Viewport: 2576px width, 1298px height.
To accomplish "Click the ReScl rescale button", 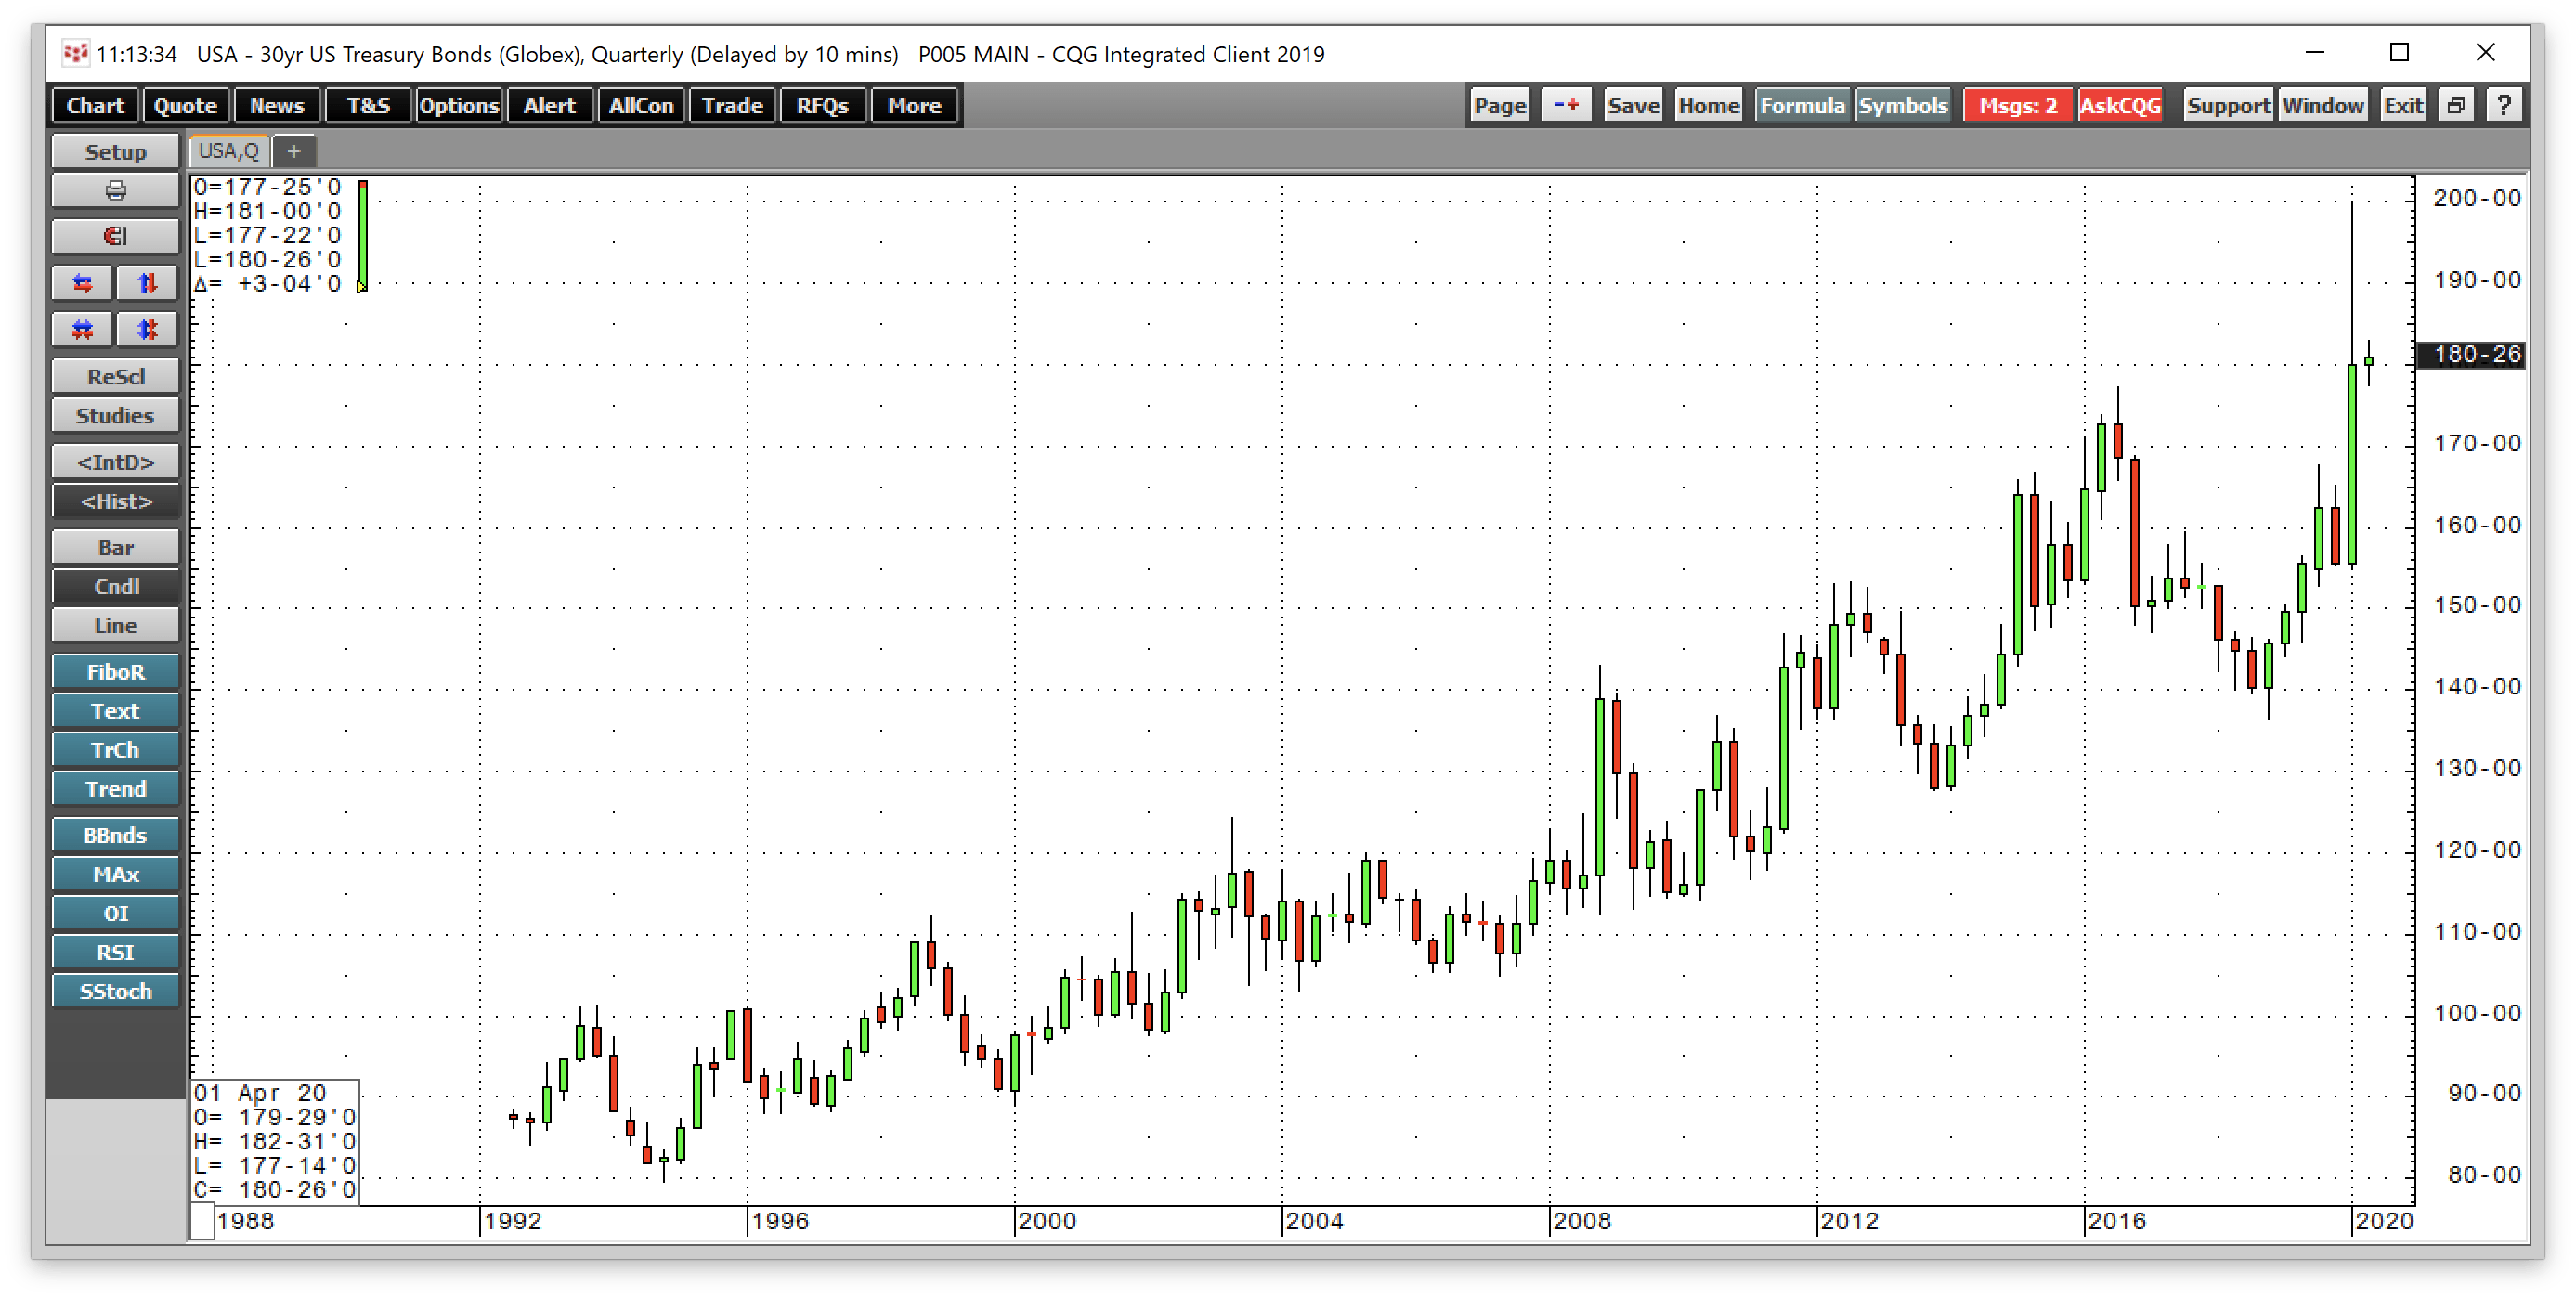I will [115, 377].
